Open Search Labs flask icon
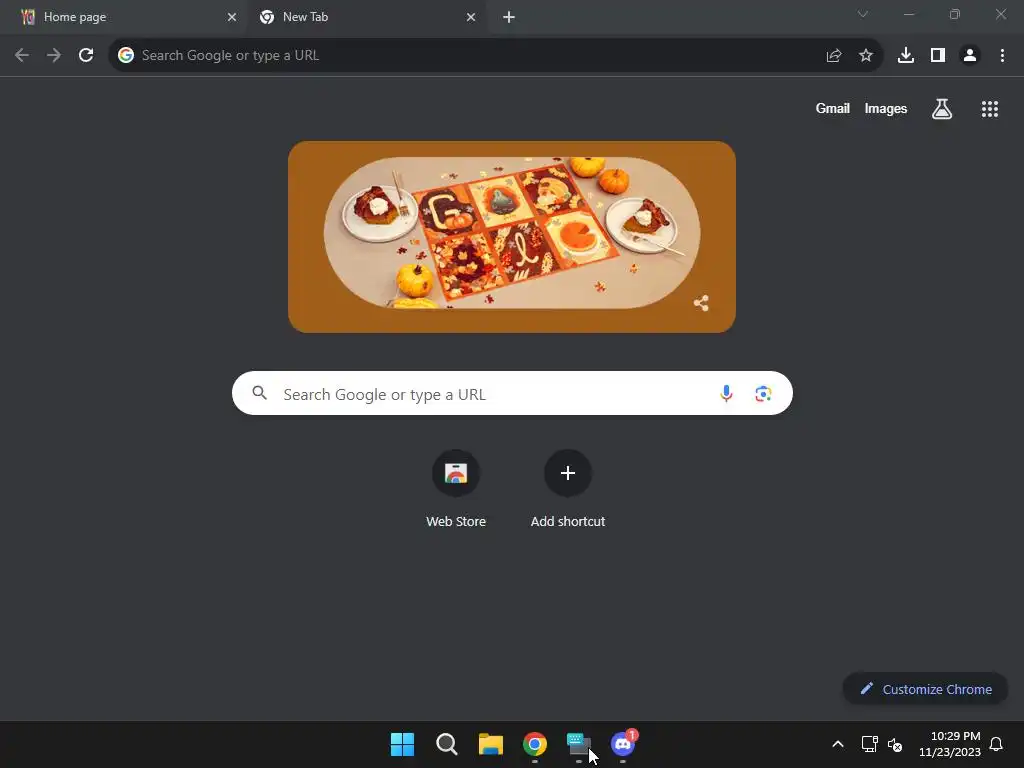Screen dimensions: 1024x768 click(x=942, y=109)
